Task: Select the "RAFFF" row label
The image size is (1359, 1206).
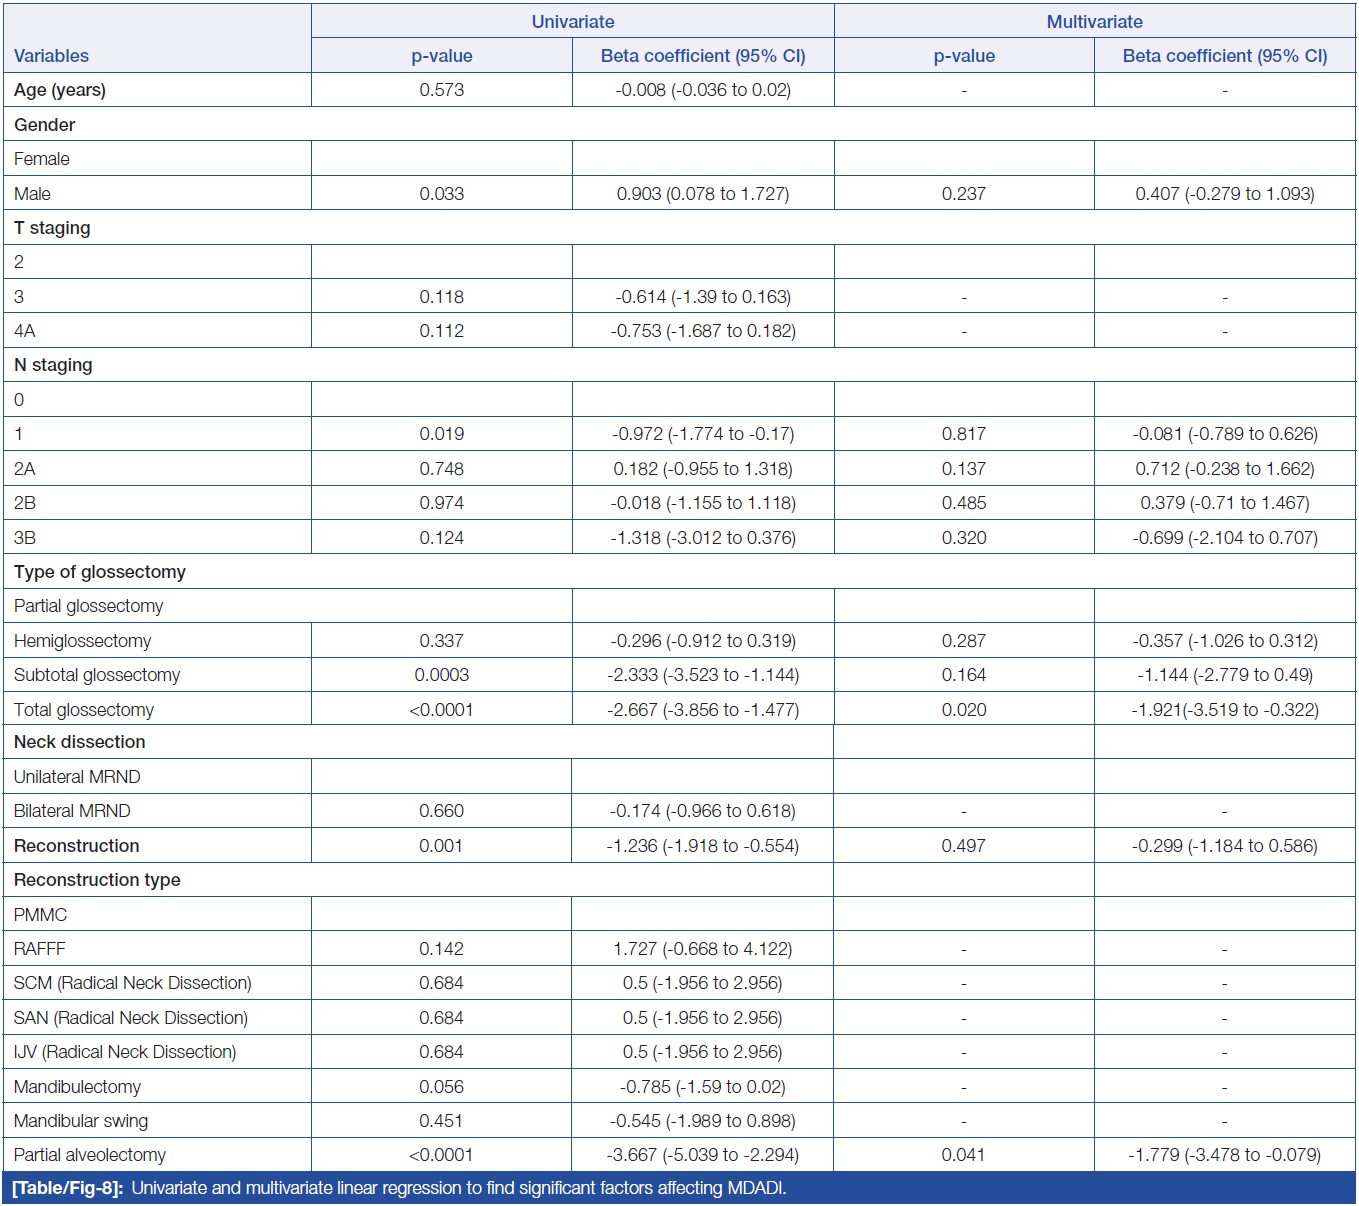Action: point(40,949)
